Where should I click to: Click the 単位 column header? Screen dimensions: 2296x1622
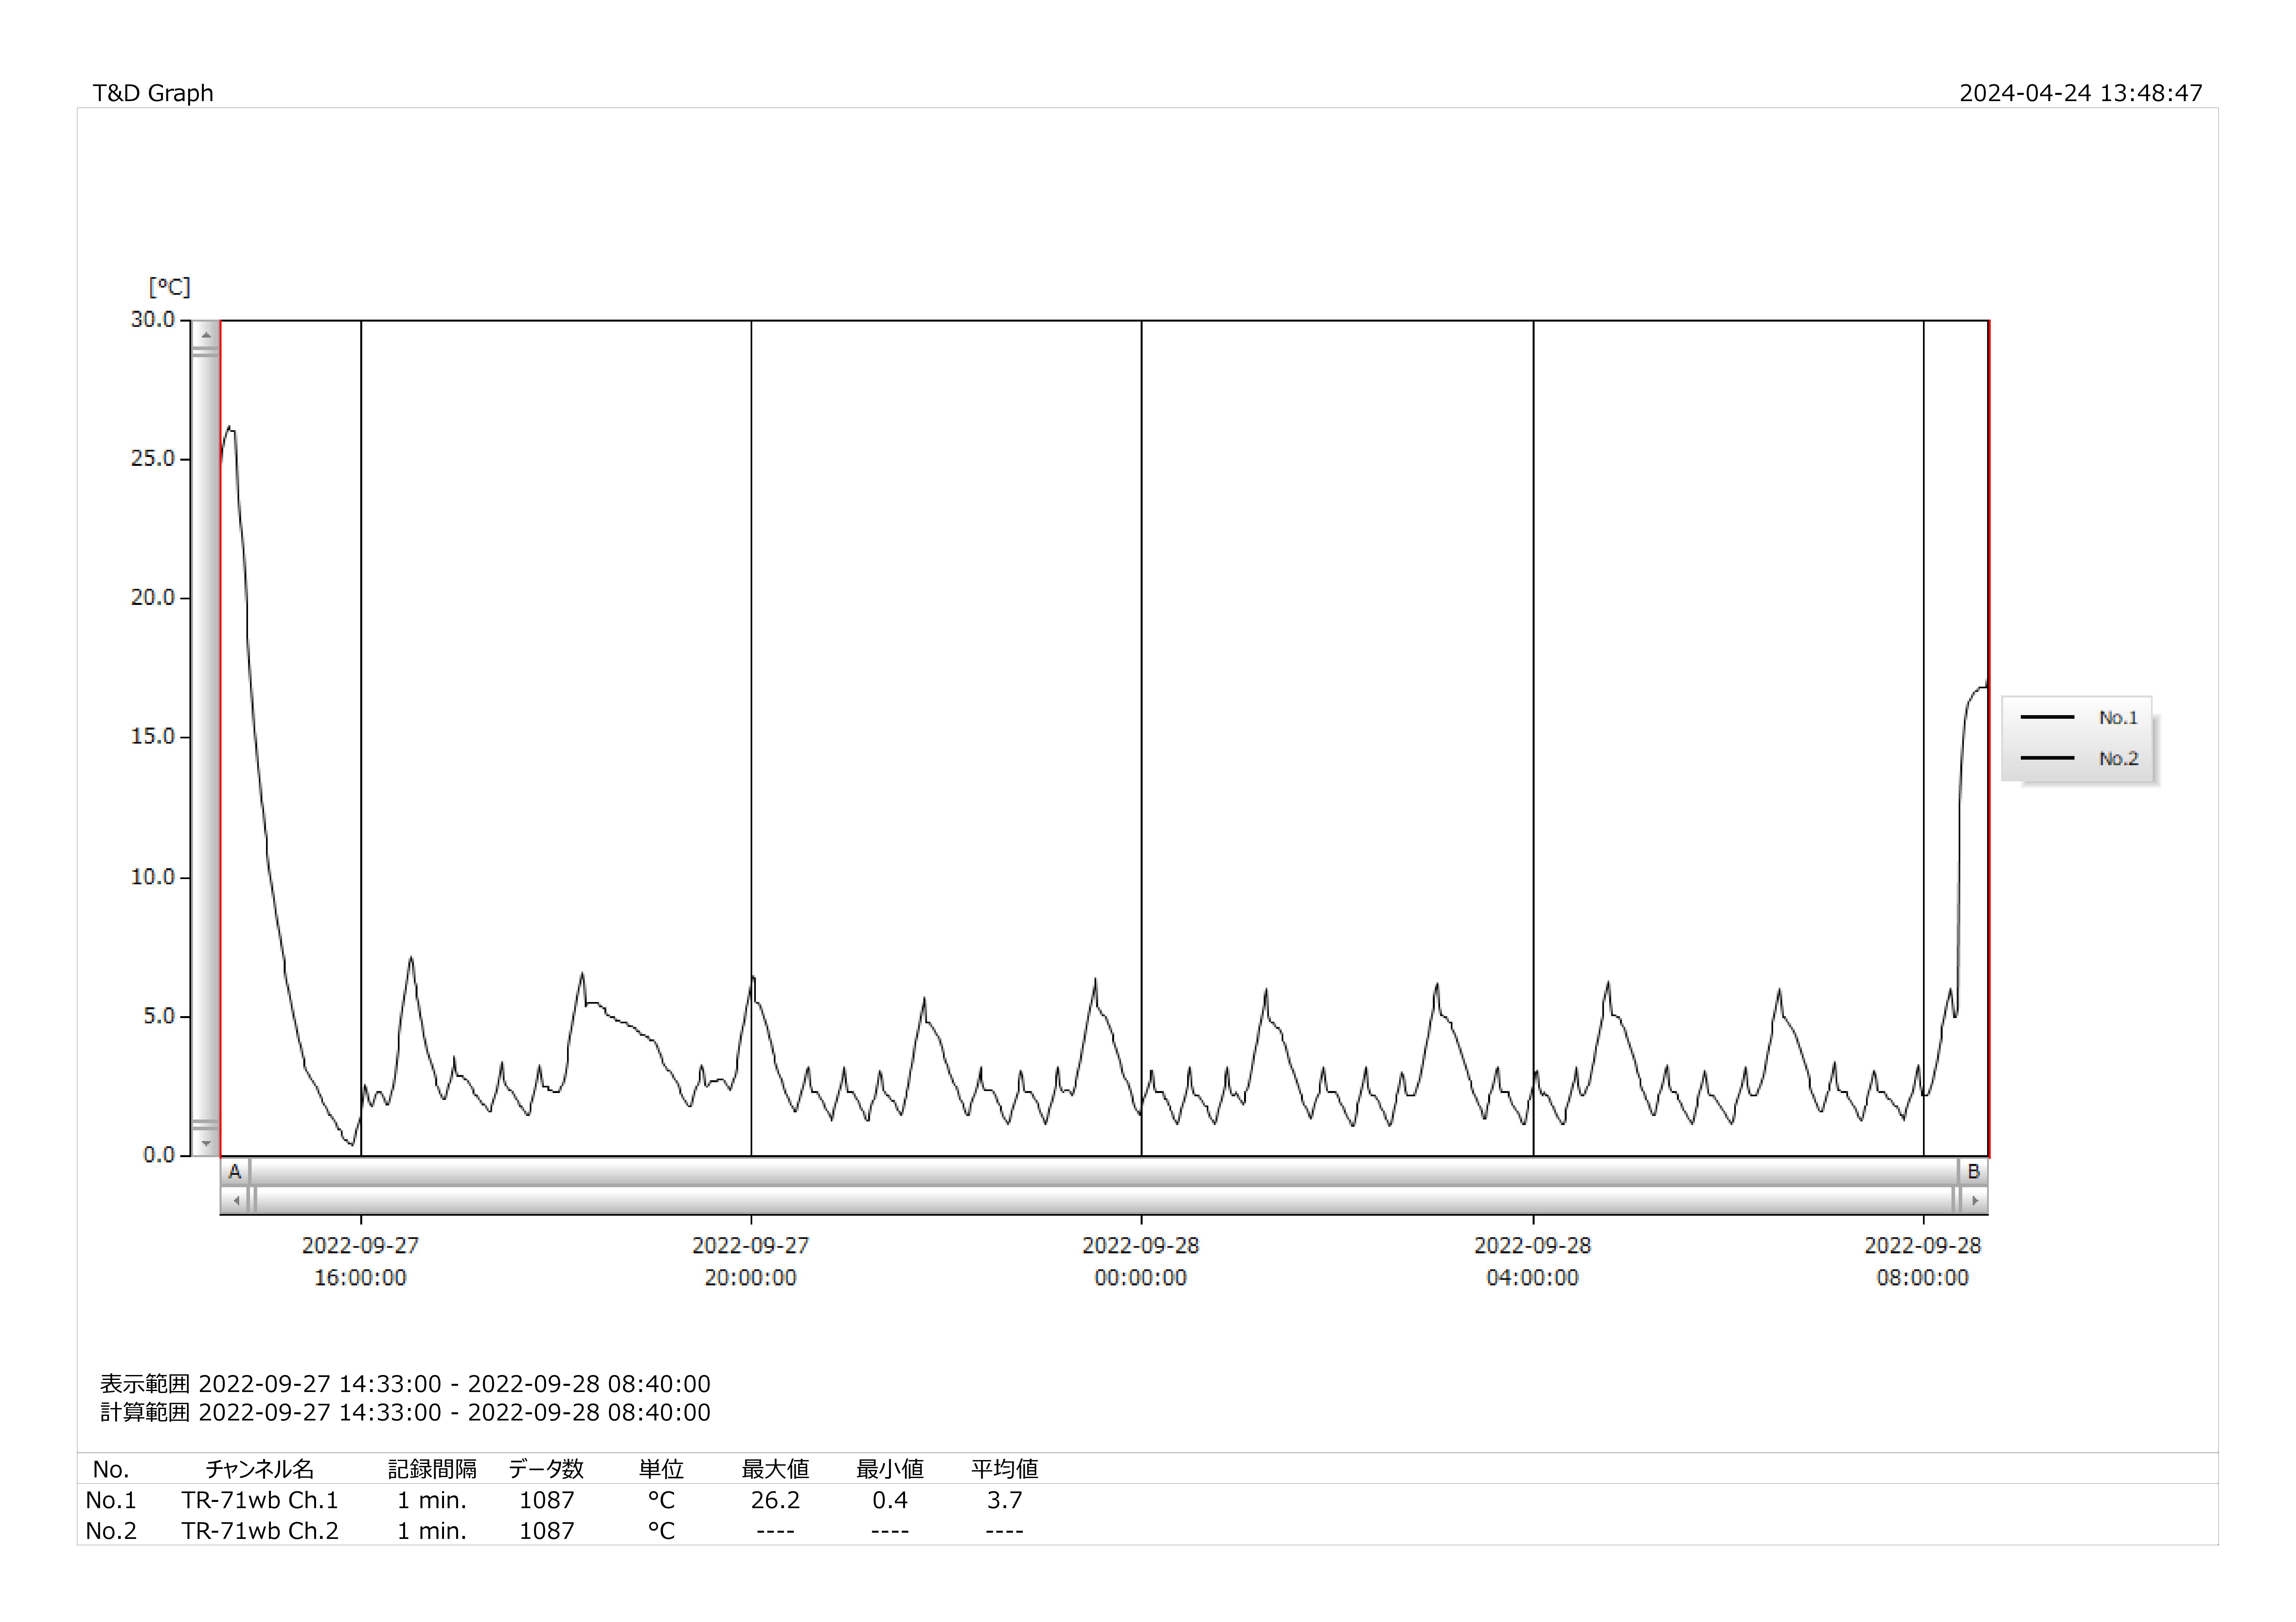pos(661,1469)
